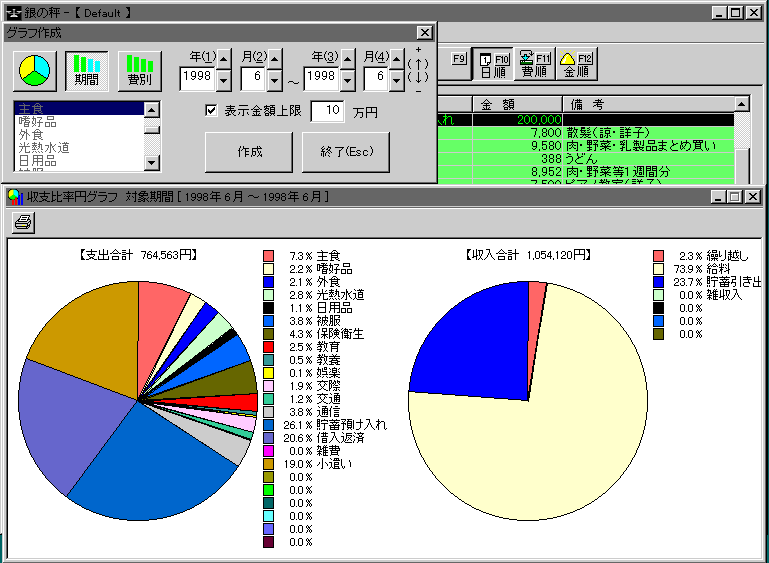Select 日用品 in the category list
Image resolution: width=769 pixels, height=563 pixels.
point(79,160)
